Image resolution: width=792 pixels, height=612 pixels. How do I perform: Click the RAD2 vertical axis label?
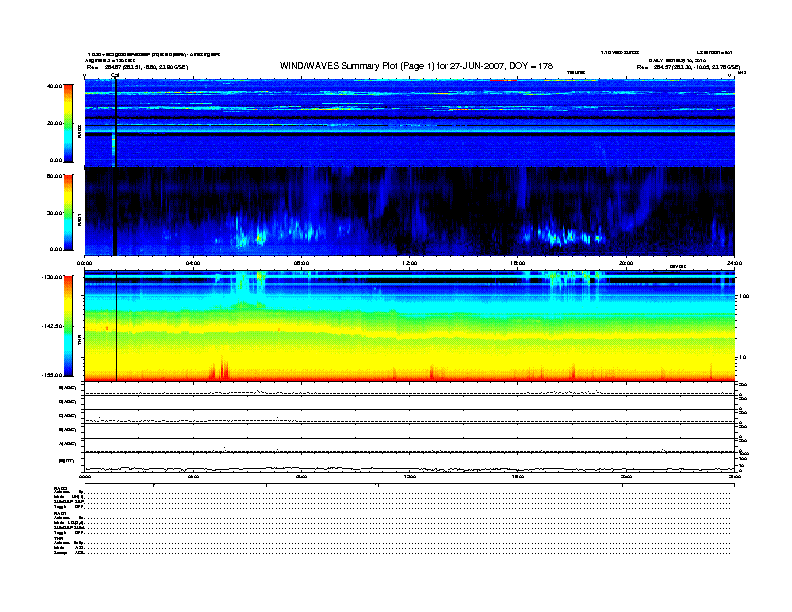[79, 131]
